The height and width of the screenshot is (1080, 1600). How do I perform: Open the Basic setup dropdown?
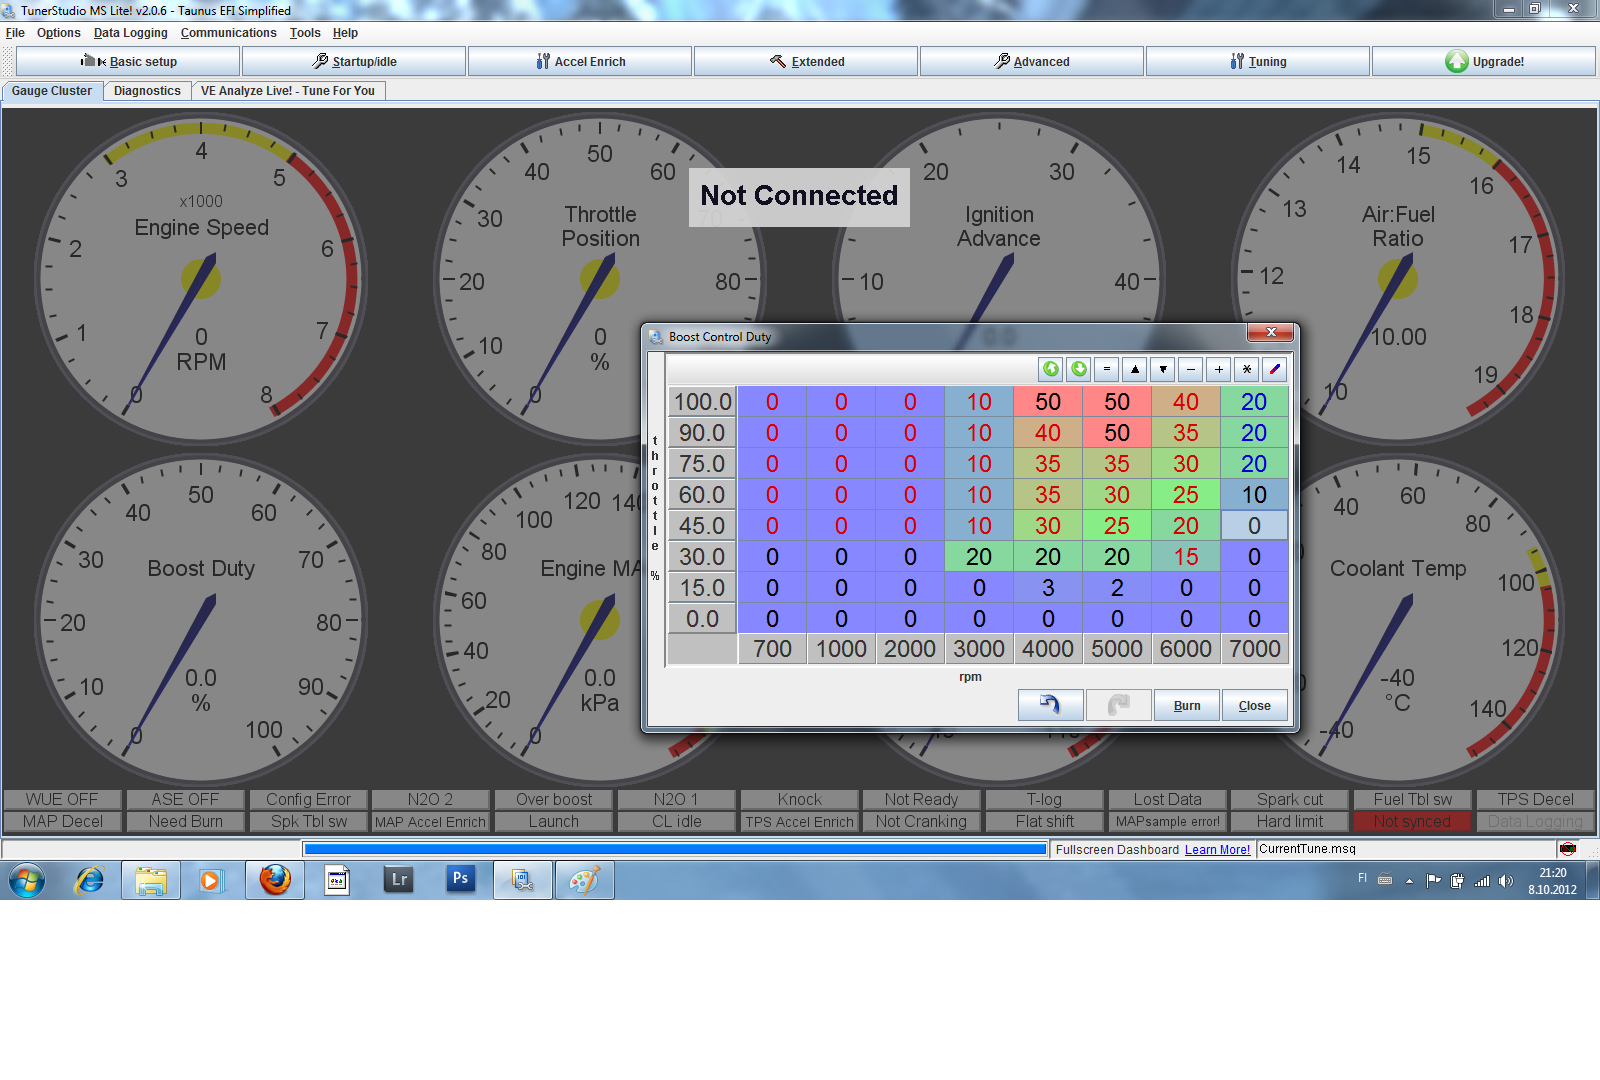[x=128, y=62]
